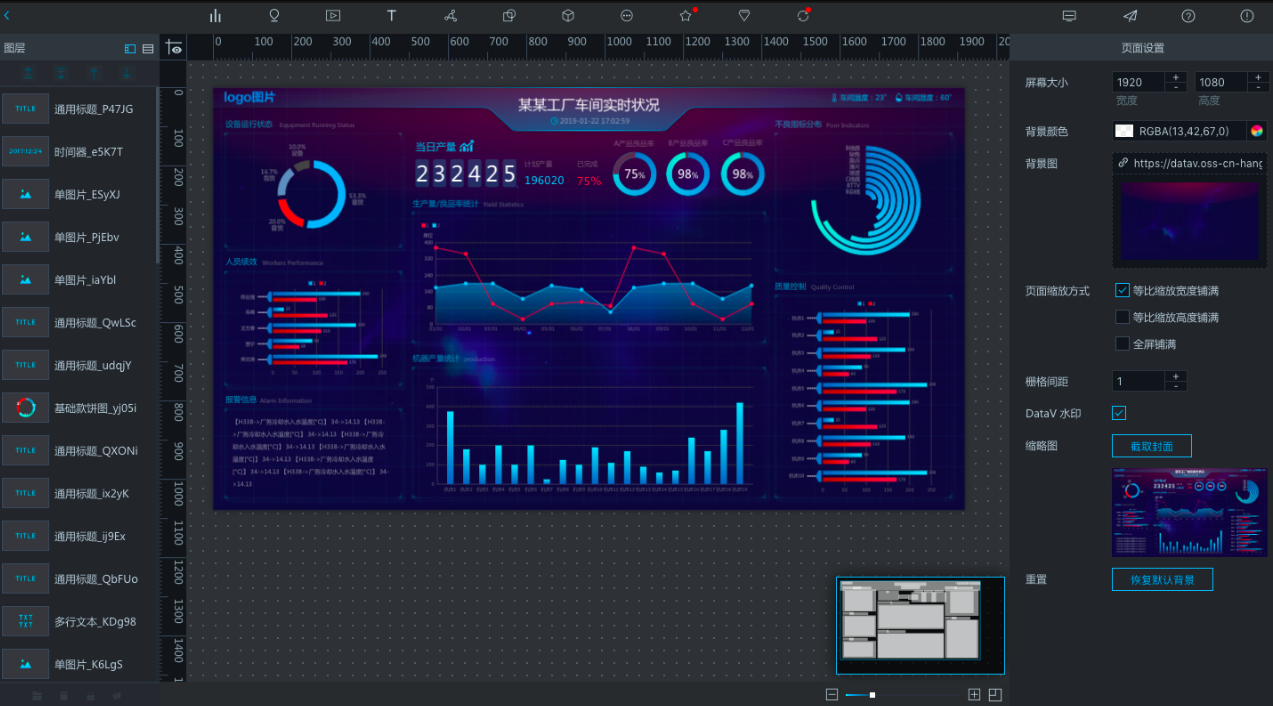Toggle ruler guide lines visibility eye
This screenshot has height=706, width=1273.
point(174,47)
